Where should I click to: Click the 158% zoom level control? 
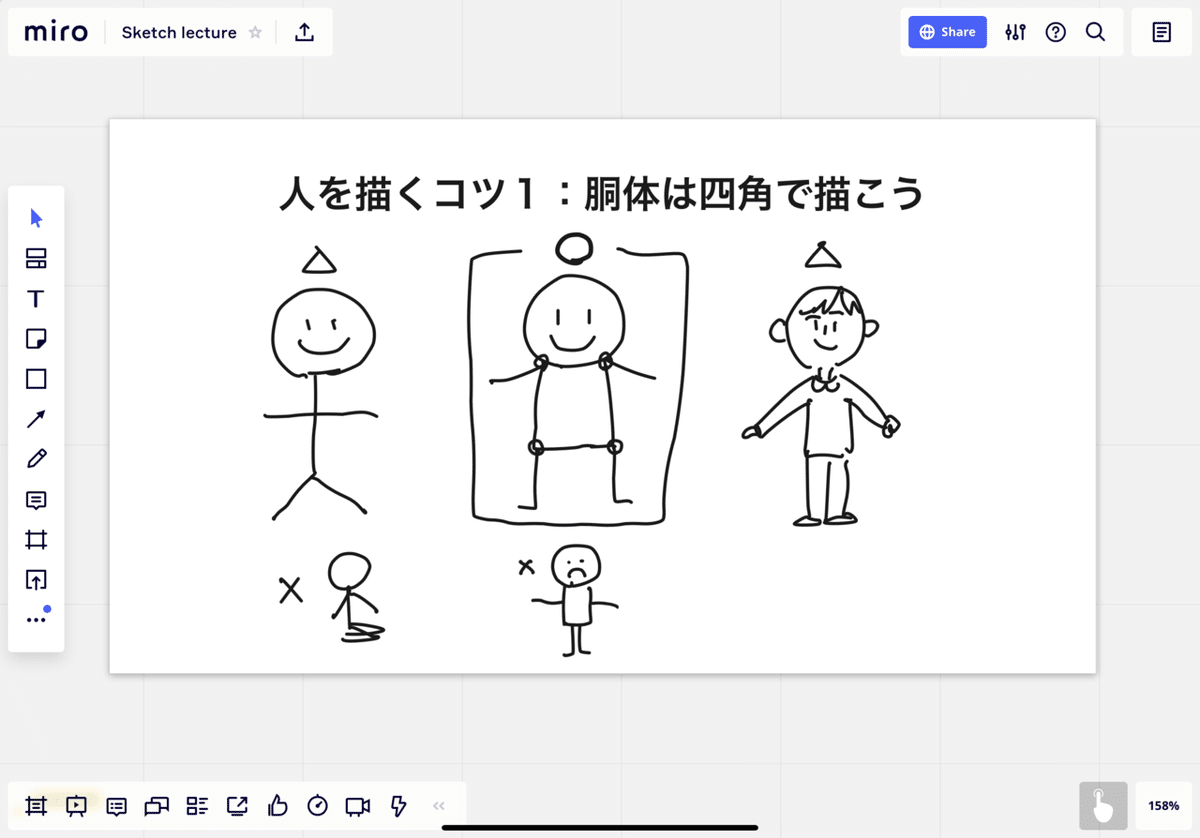[1162, 805]
